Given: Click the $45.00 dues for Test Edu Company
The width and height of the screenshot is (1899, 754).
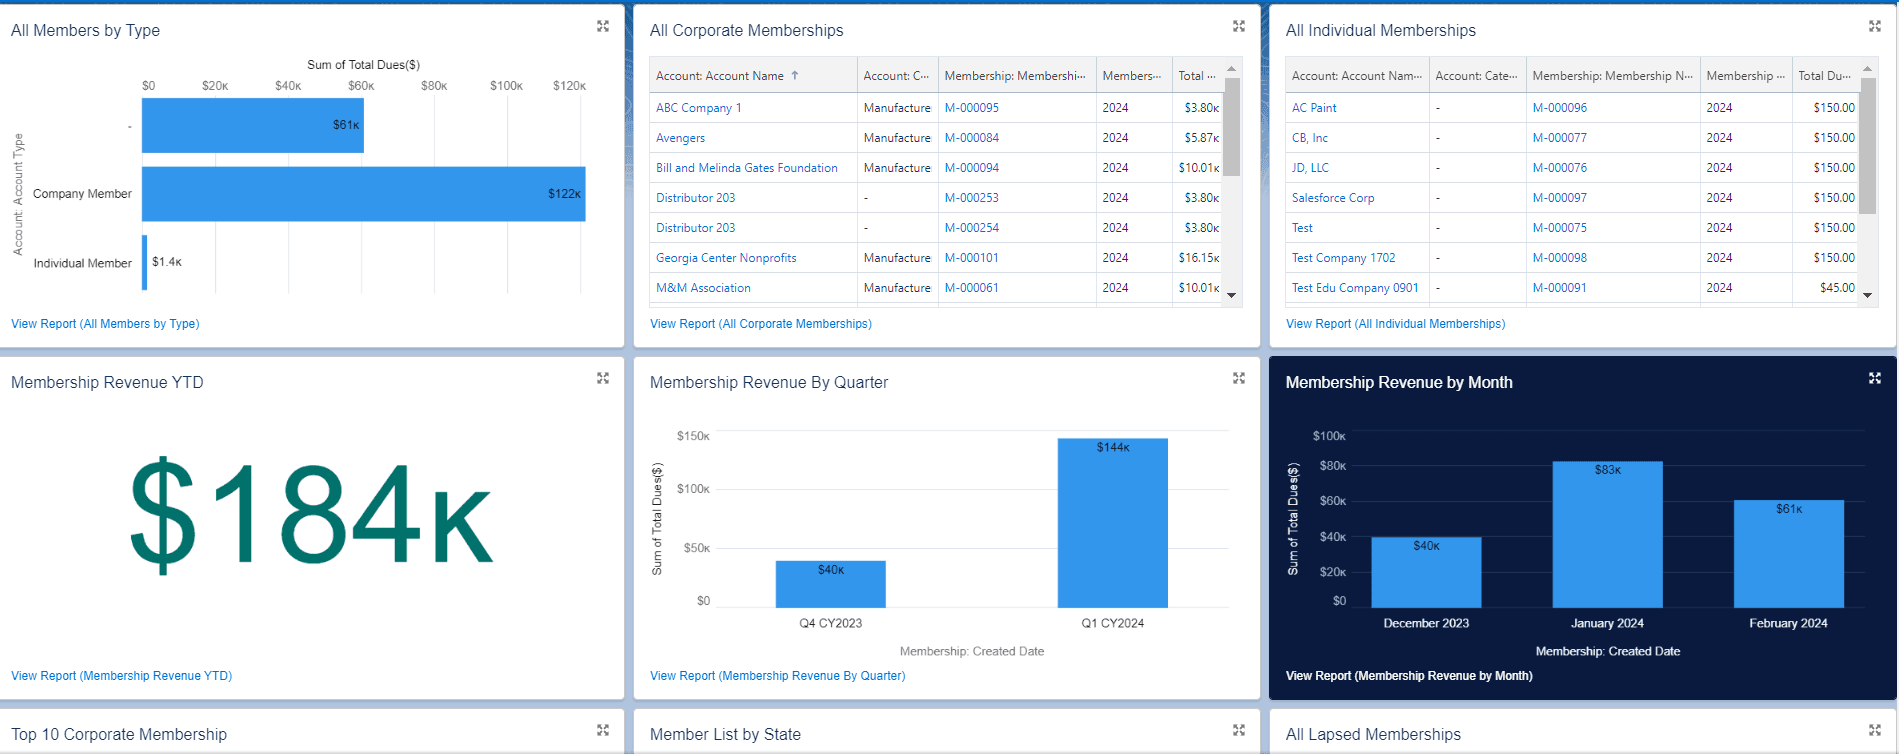Looking at the screenshot, I should point(1837,288).
